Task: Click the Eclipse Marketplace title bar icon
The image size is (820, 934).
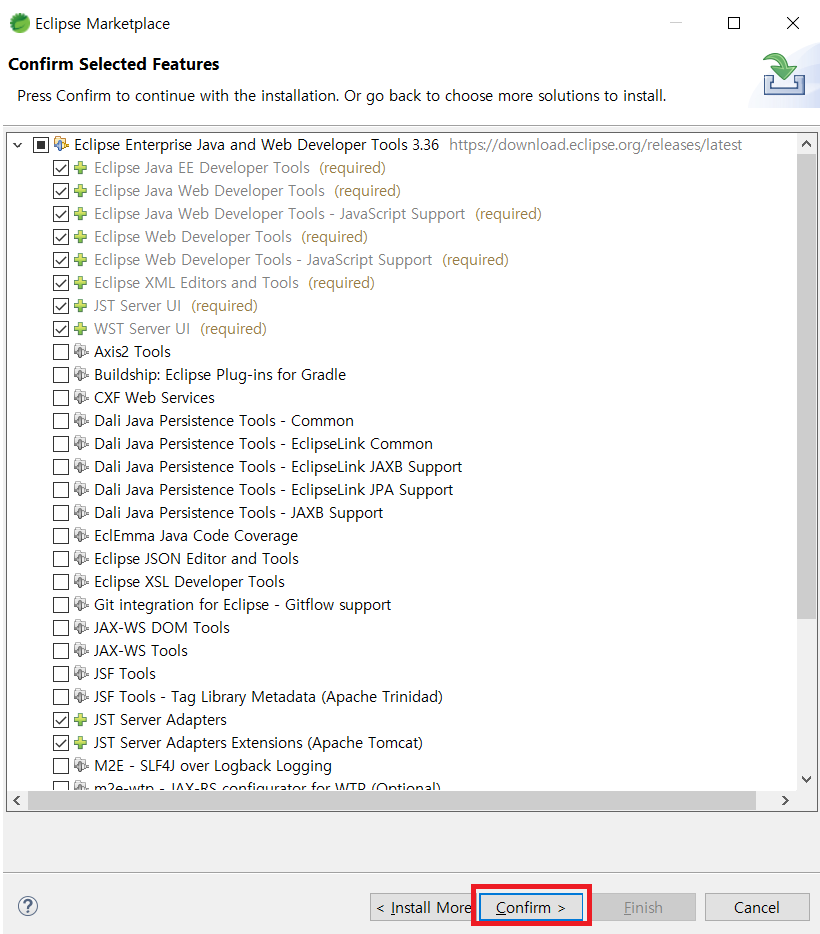Action: click(x=20, y=23)
